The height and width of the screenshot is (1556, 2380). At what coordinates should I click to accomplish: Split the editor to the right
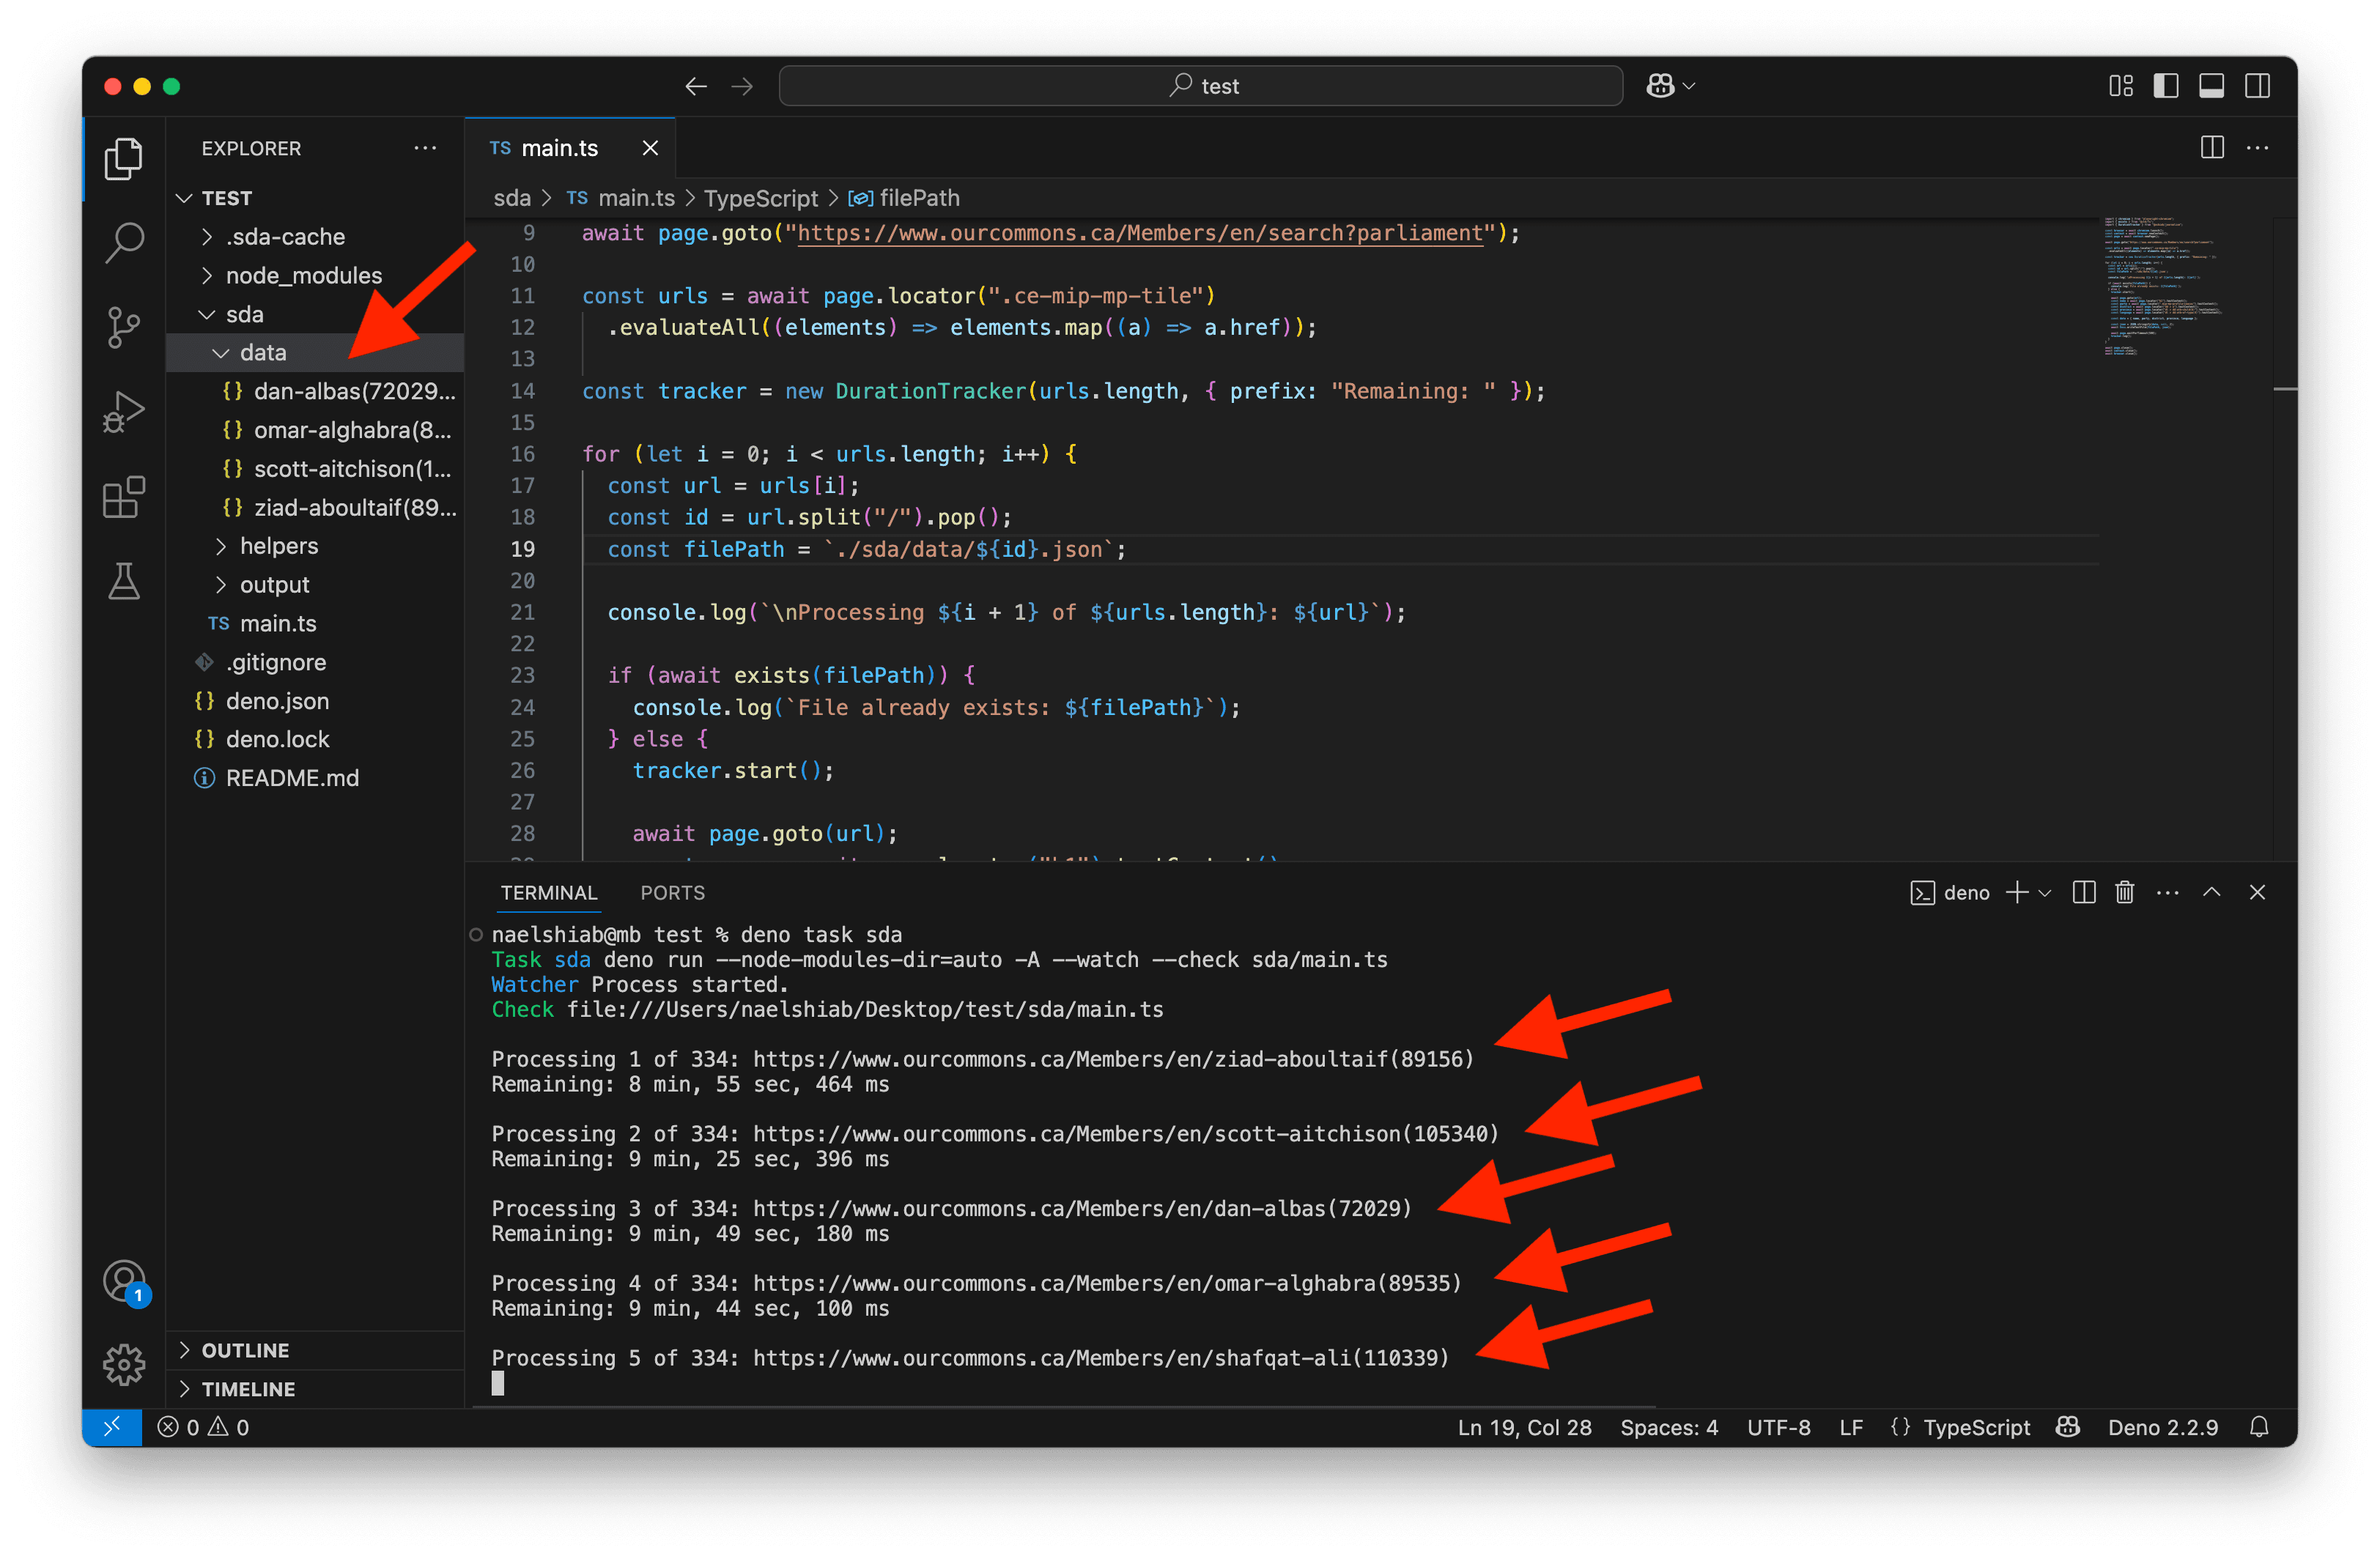(2212, 148)
